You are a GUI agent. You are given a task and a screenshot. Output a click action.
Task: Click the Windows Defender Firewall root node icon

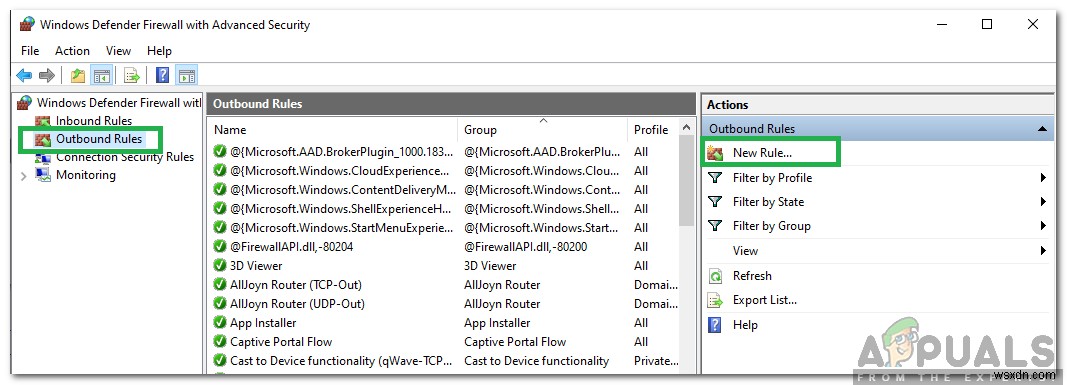[x=25, y=103]
